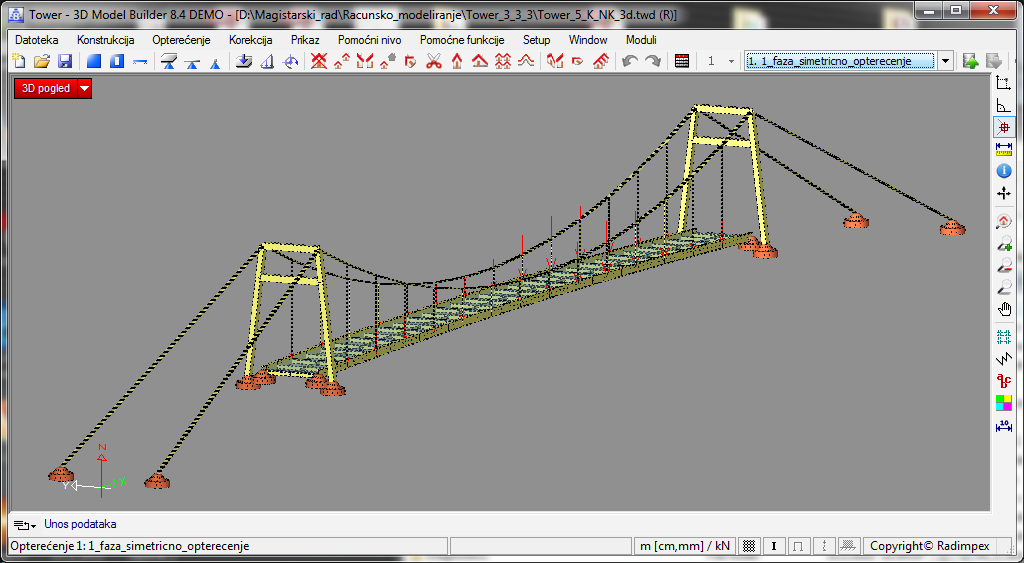Click the Unos podataka label
The width and height of the screenshot is (1024, 563).
point(80,524)
